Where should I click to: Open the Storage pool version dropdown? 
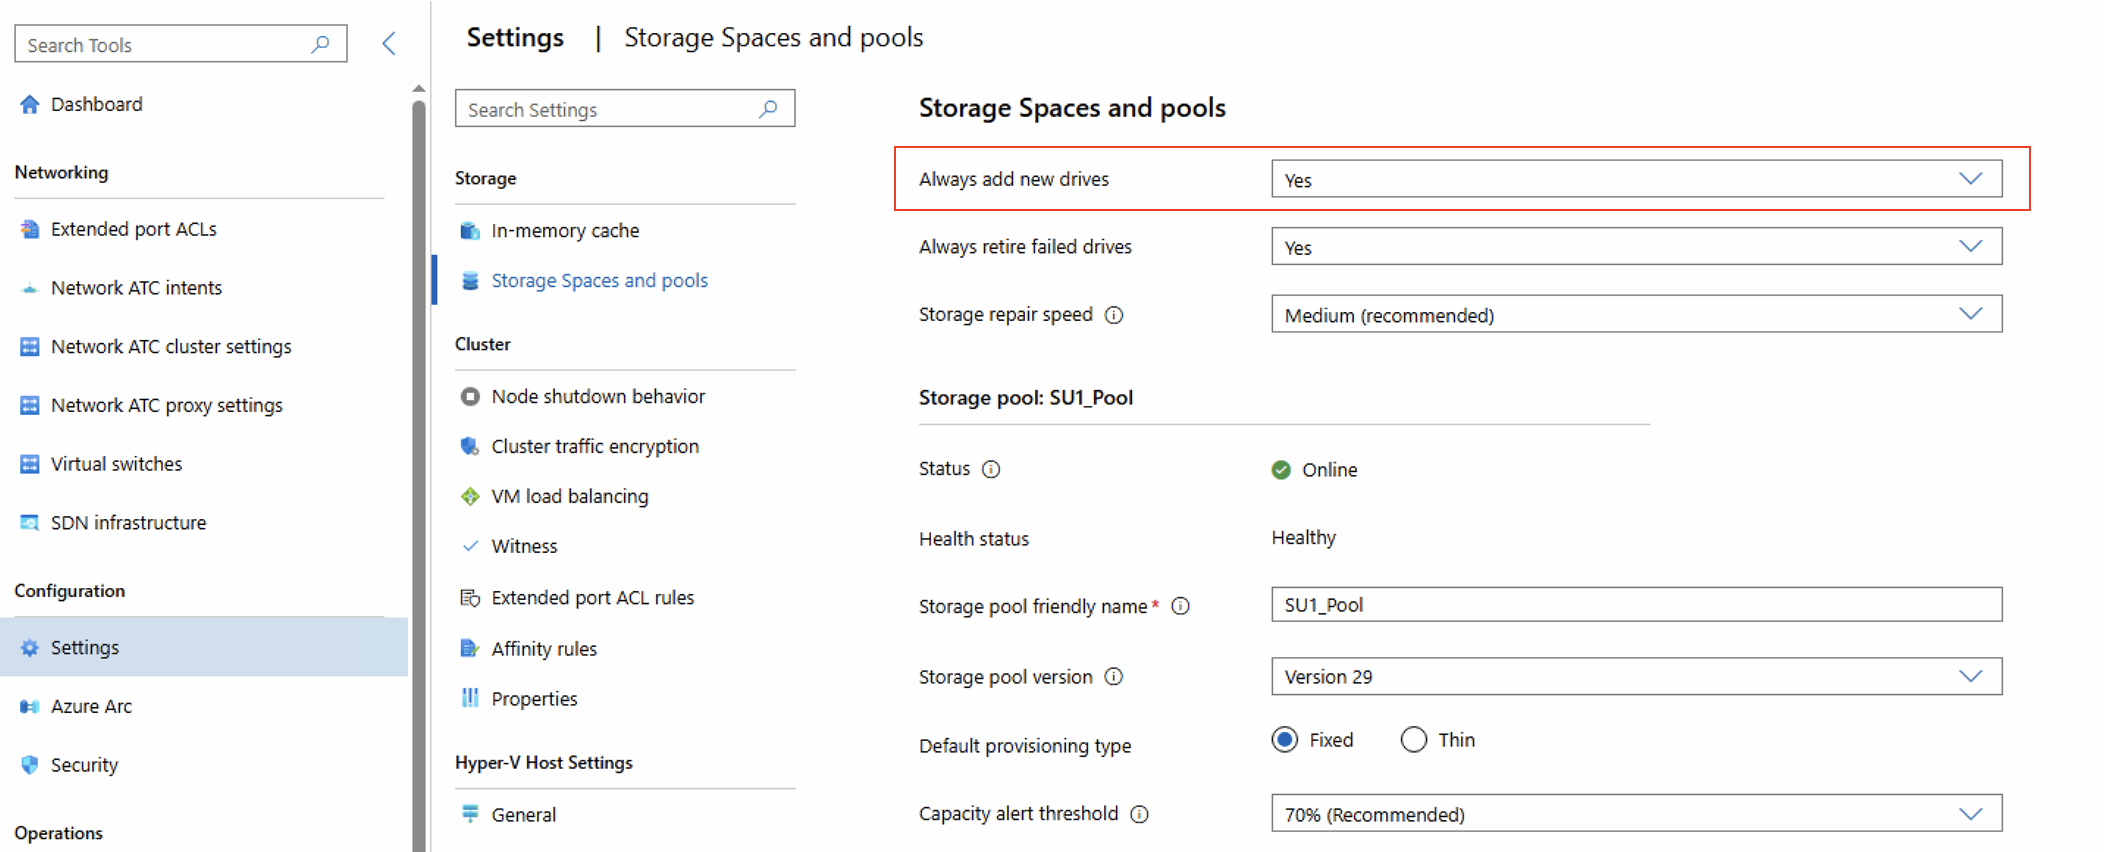click(x=1636, y=676)
